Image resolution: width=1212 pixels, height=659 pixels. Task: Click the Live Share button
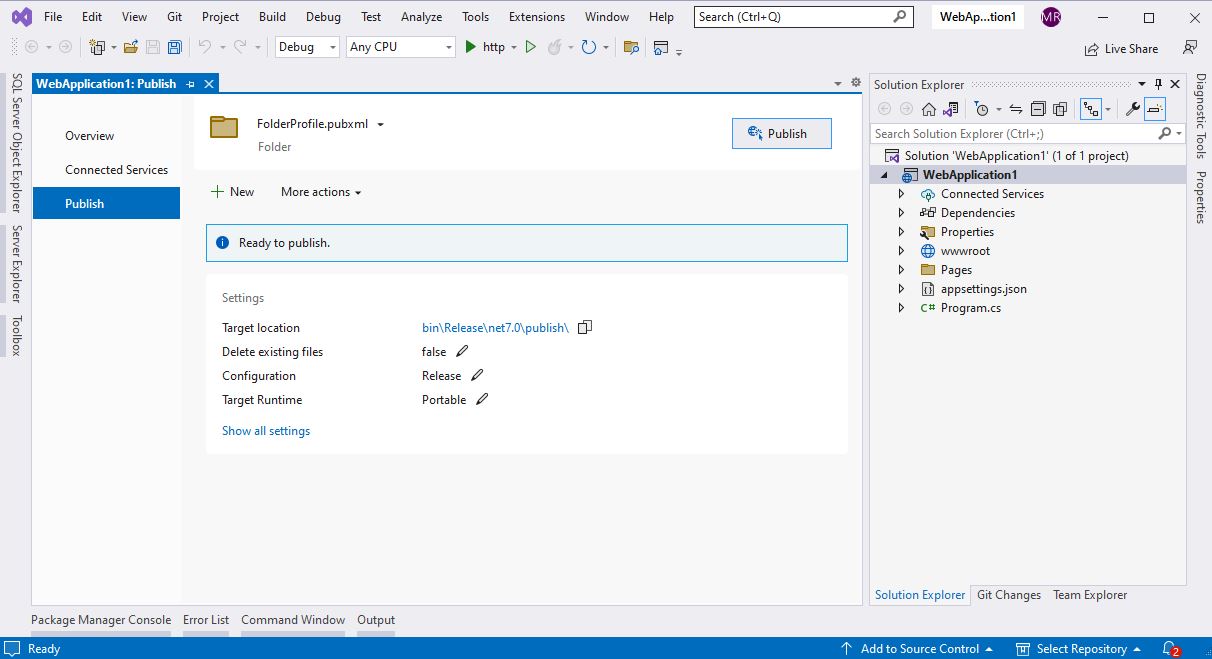pyautogui.click(x=1121, y=49)
